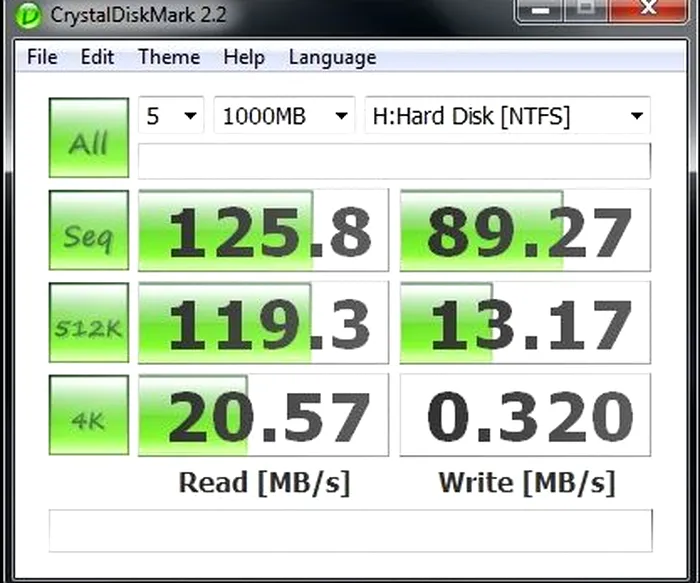Image resolution: width=700 pixels, height=583 pixels.
Task: Start the 512K random test
Action: coord(89,322)
